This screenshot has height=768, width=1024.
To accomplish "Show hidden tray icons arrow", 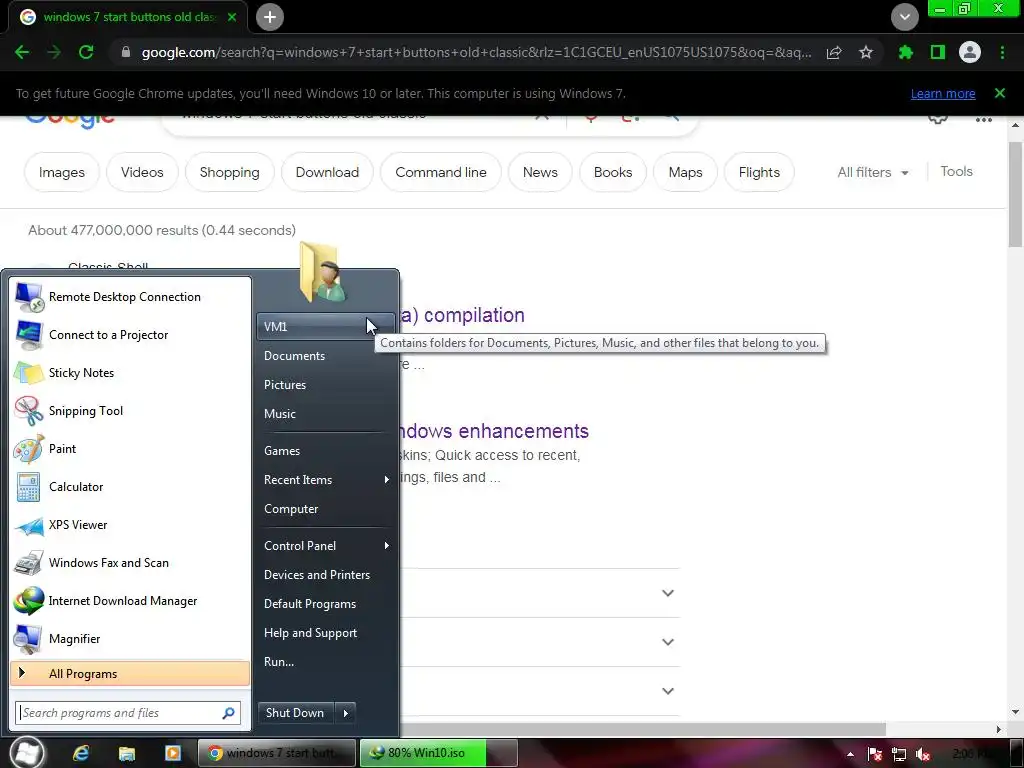I will [850, 754].
